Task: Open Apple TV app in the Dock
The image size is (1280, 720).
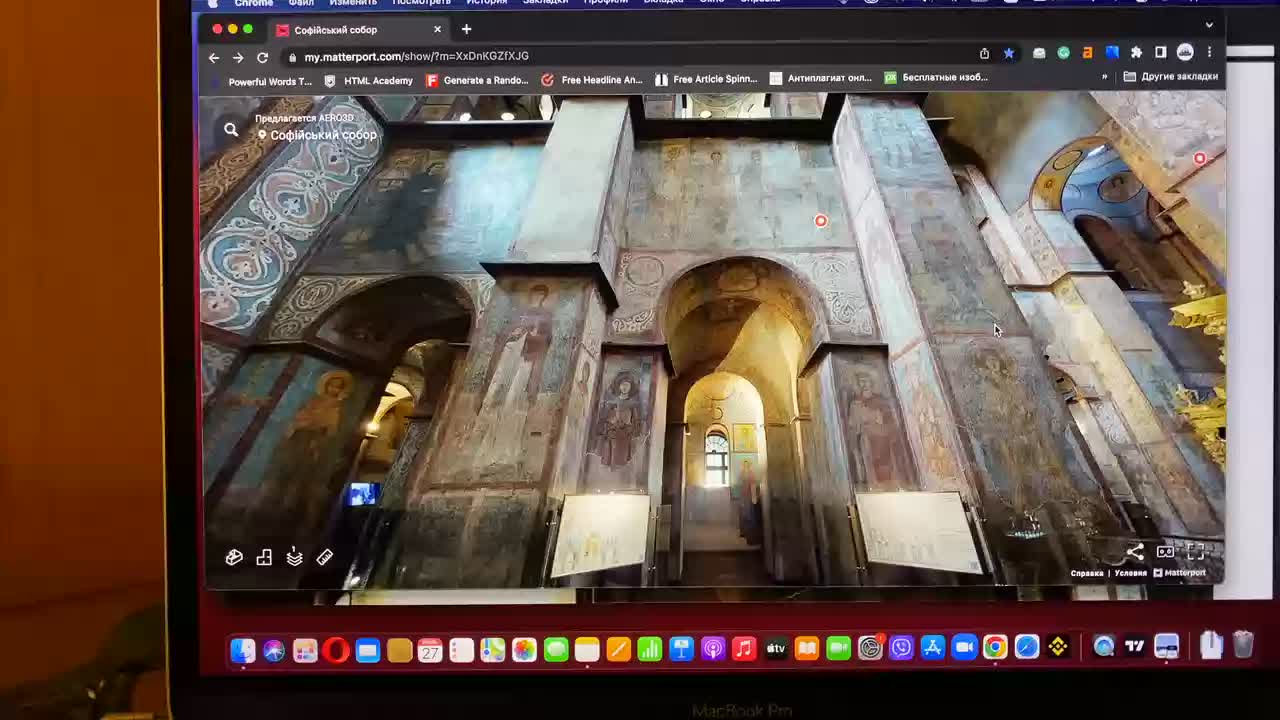Action: pyautogui.click(x=776, y=649)
